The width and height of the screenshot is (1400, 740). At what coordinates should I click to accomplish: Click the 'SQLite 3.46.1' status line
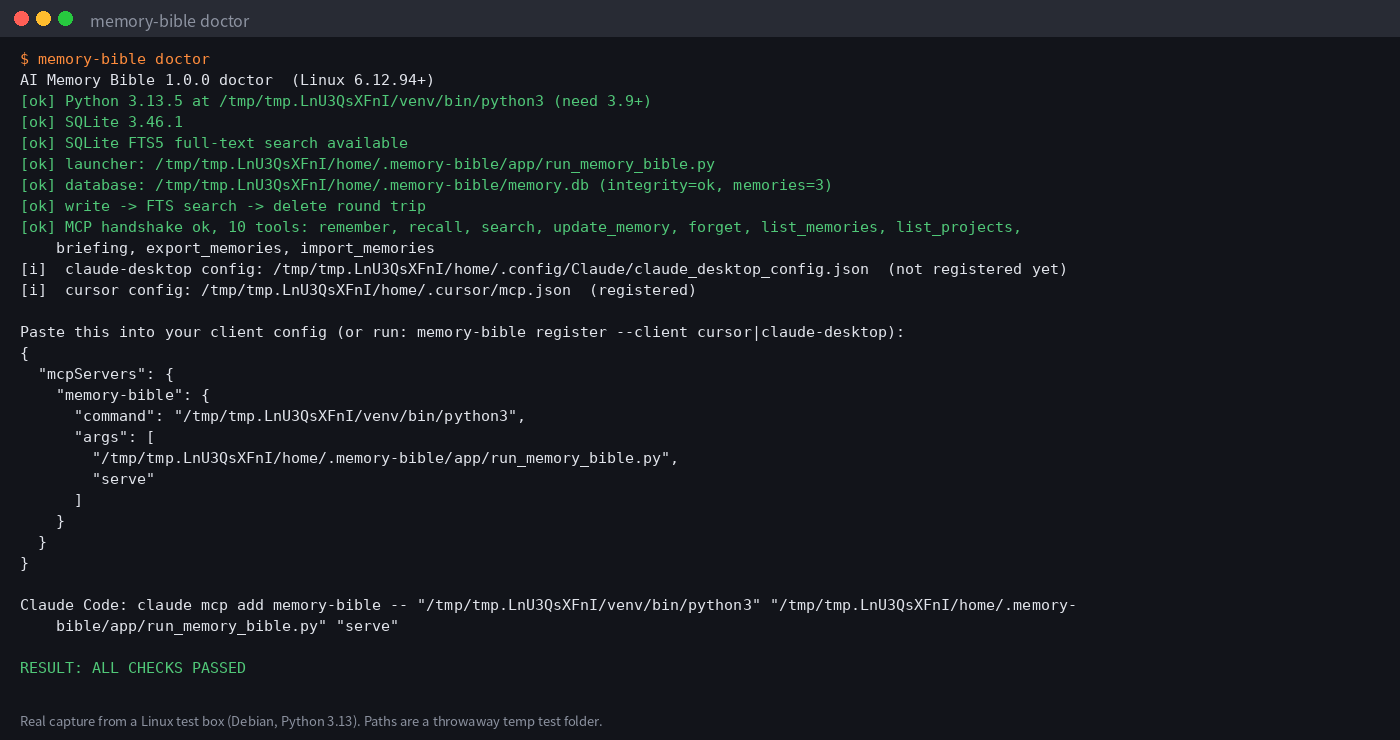point(101,122)
